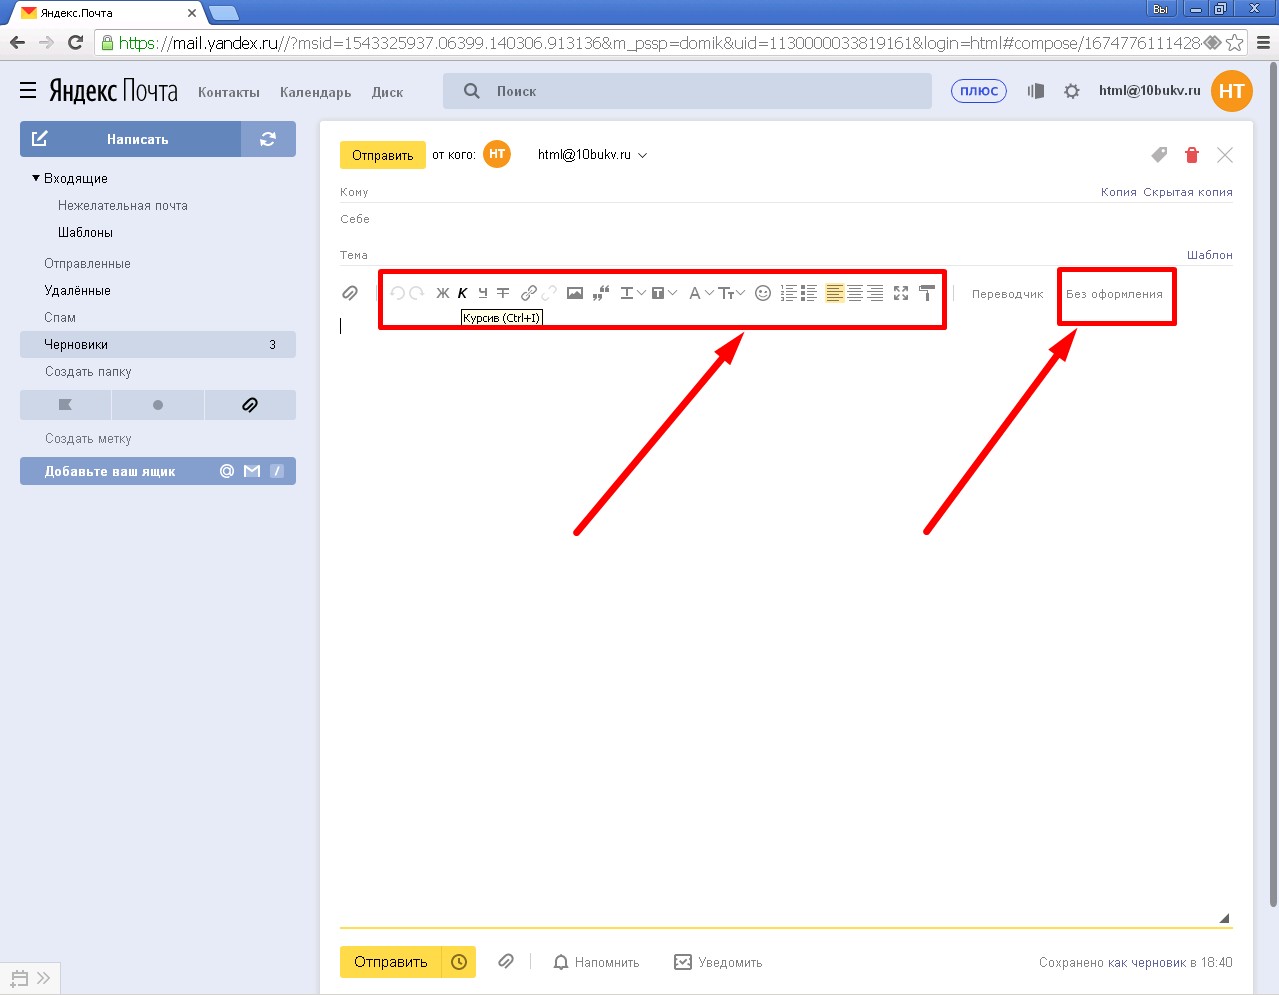Select center text alignment
Viewport: 1279px width, 995px height.
pyautogui.click(x=855, y=293)
